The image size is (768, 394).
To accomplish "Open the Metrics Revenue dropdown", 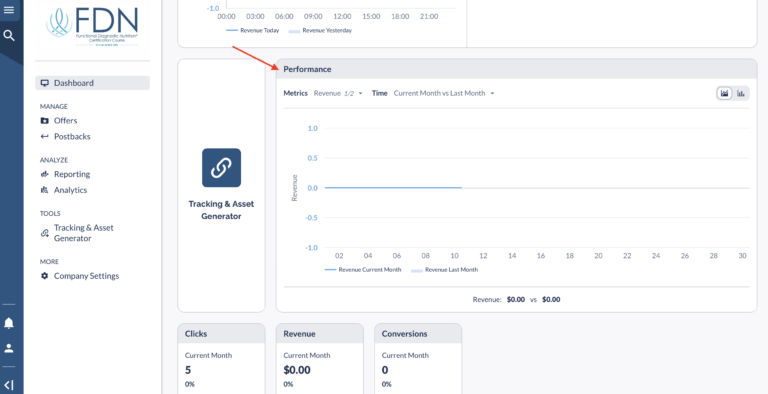I will click(338, 93).
